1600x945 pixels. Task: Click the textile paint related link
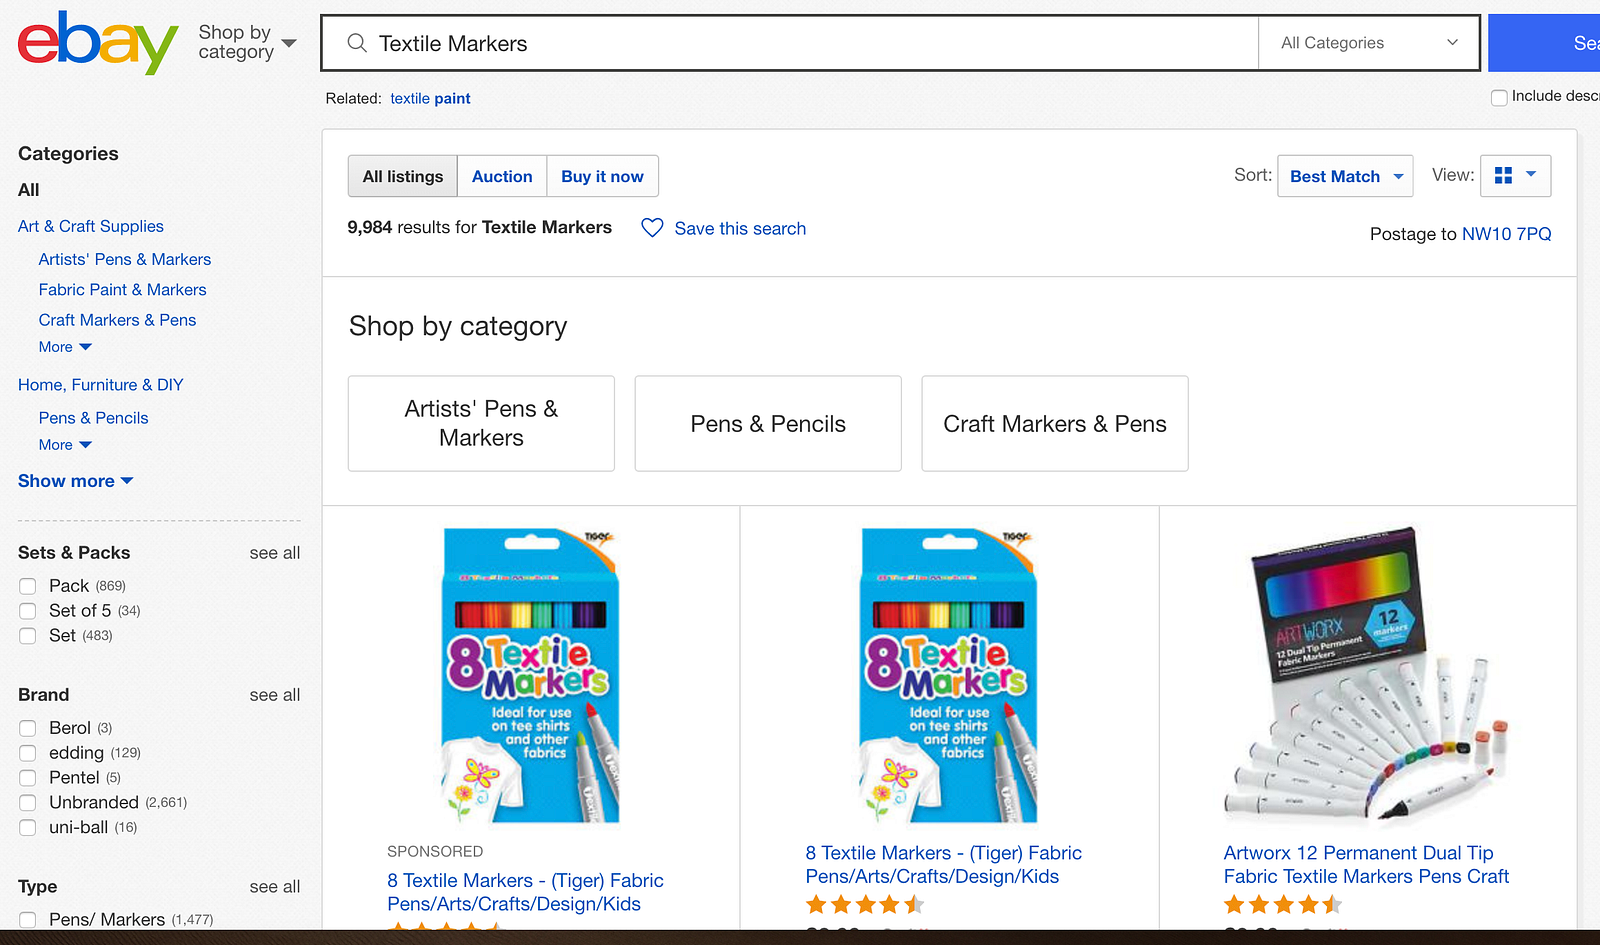click(430, 98)
